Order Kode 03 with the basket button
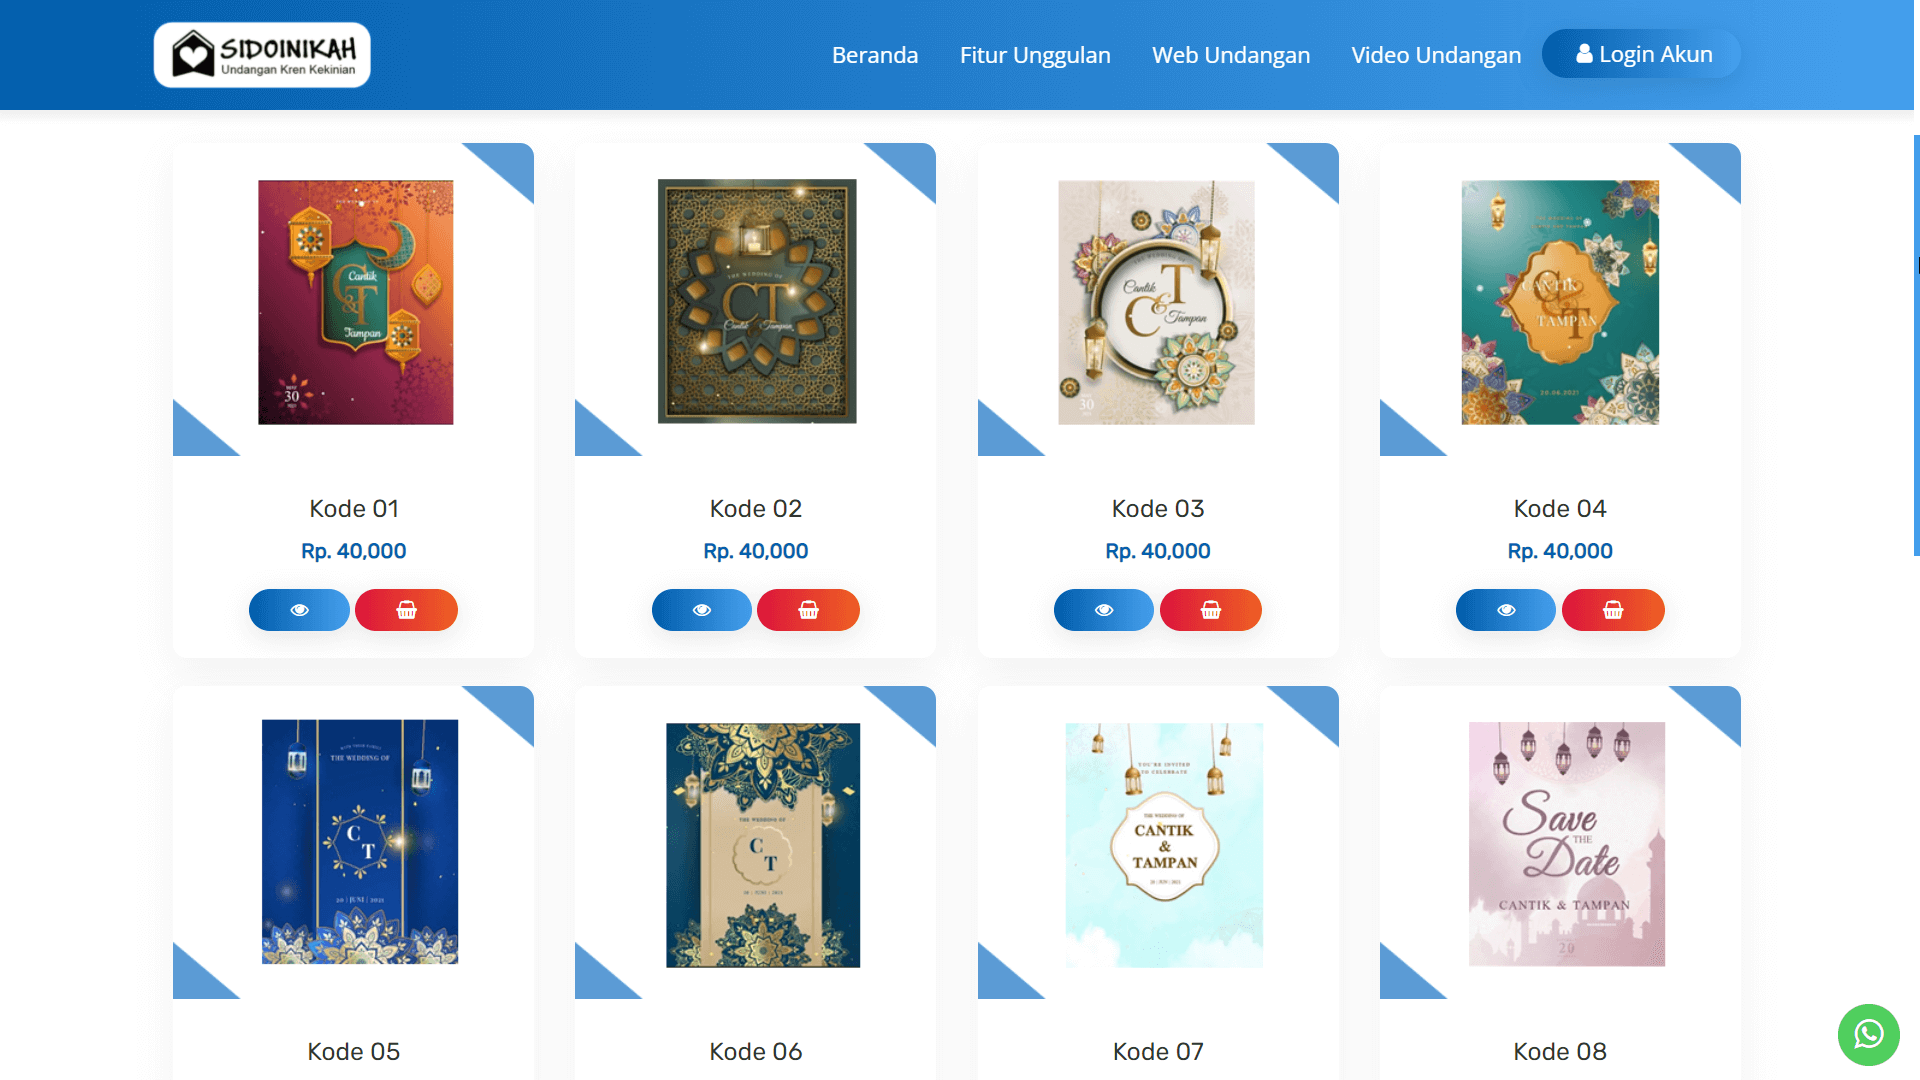This screenshot has width=1920, height=1080. coord(1210,610)
